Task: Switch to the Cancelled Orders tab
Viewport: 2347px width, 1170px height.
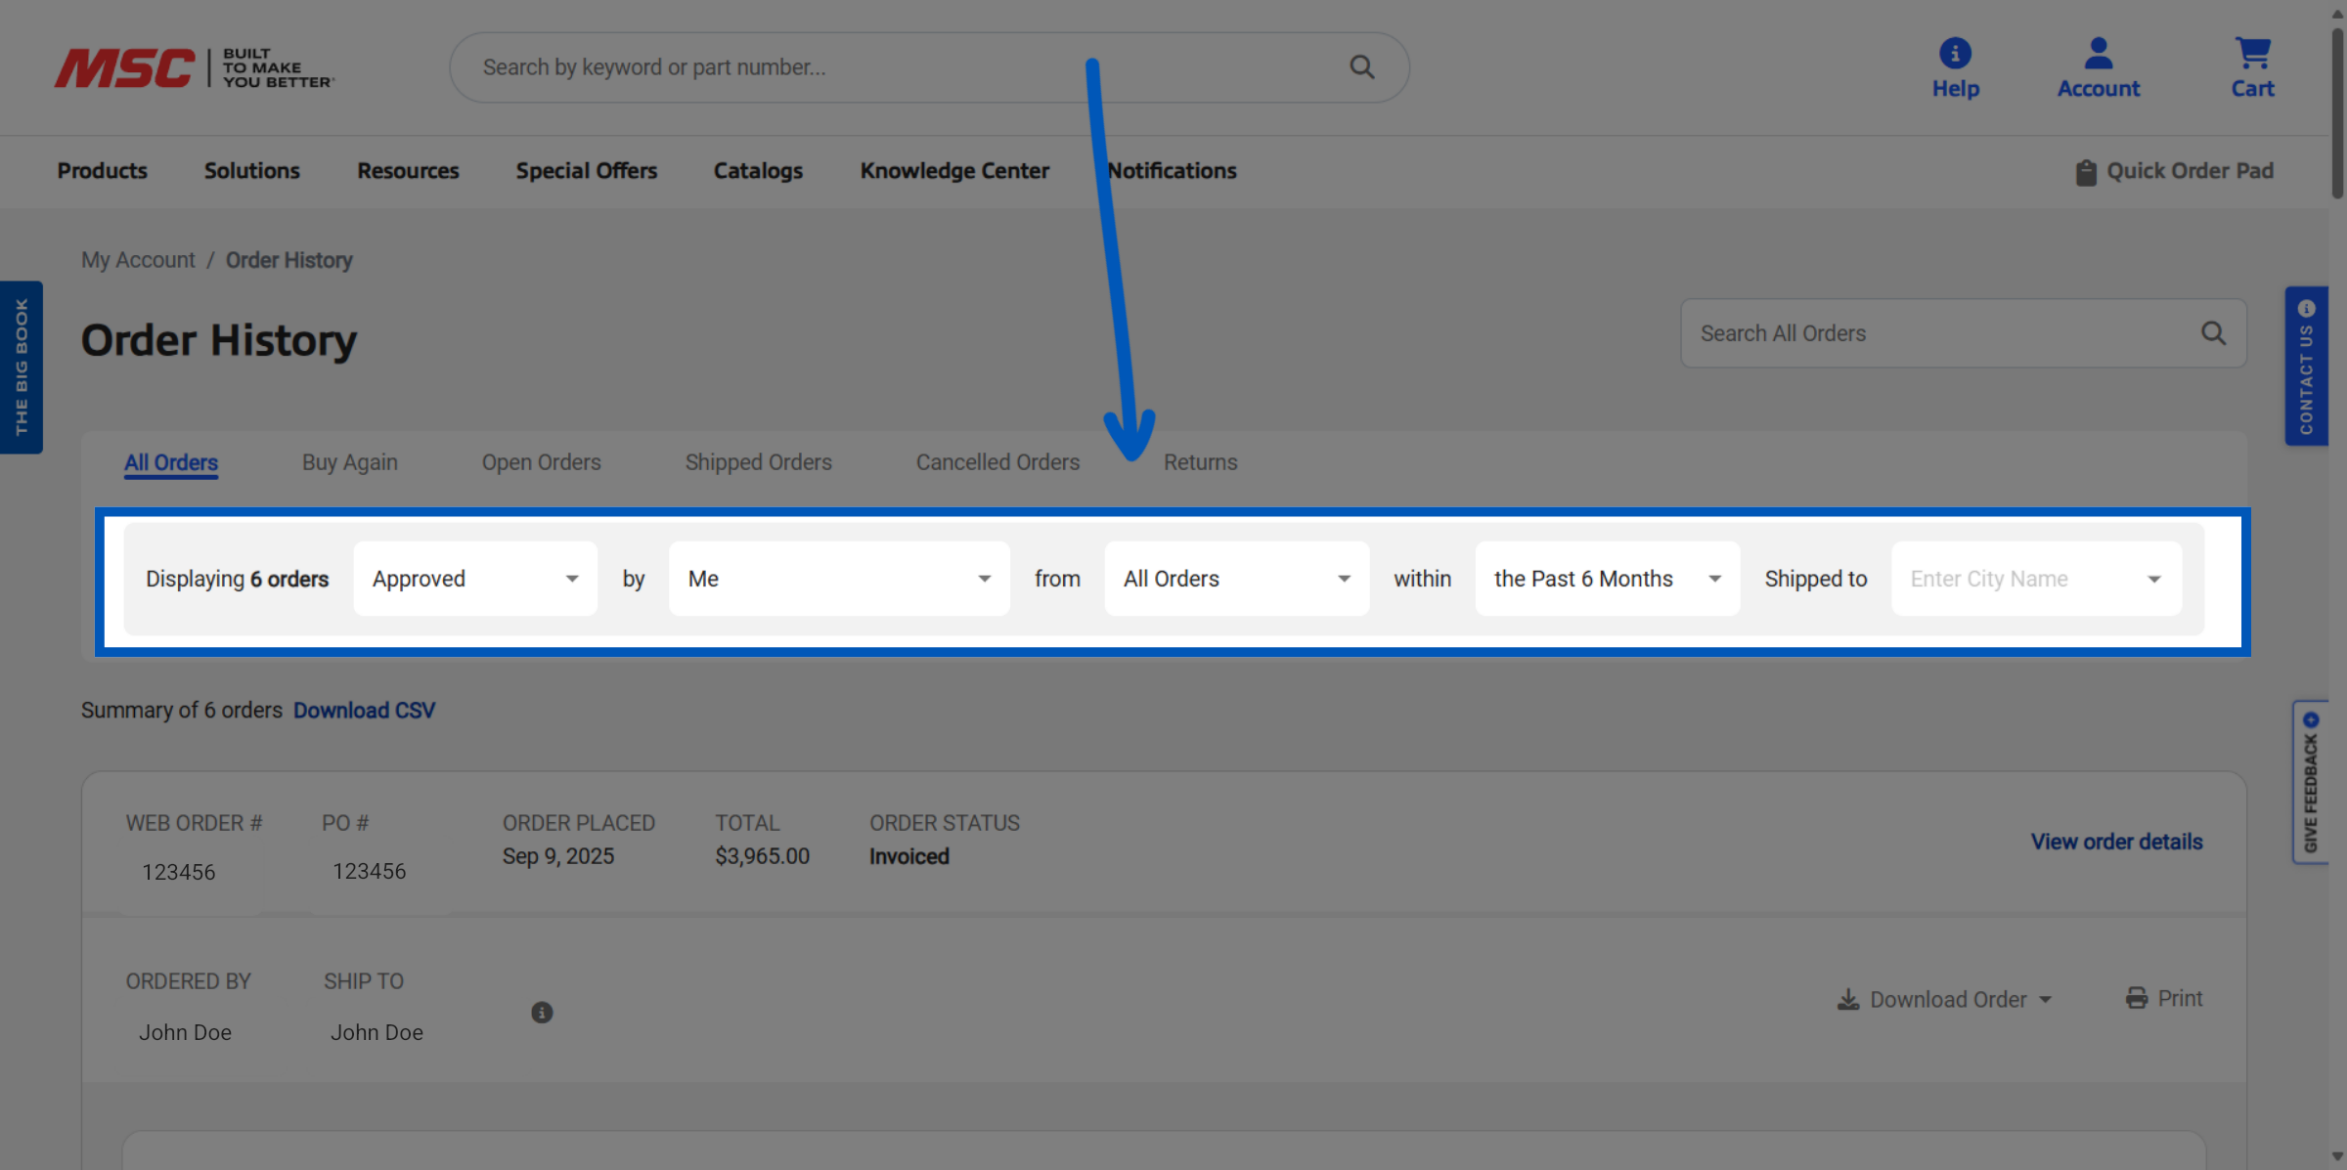Action: point(998,462)
